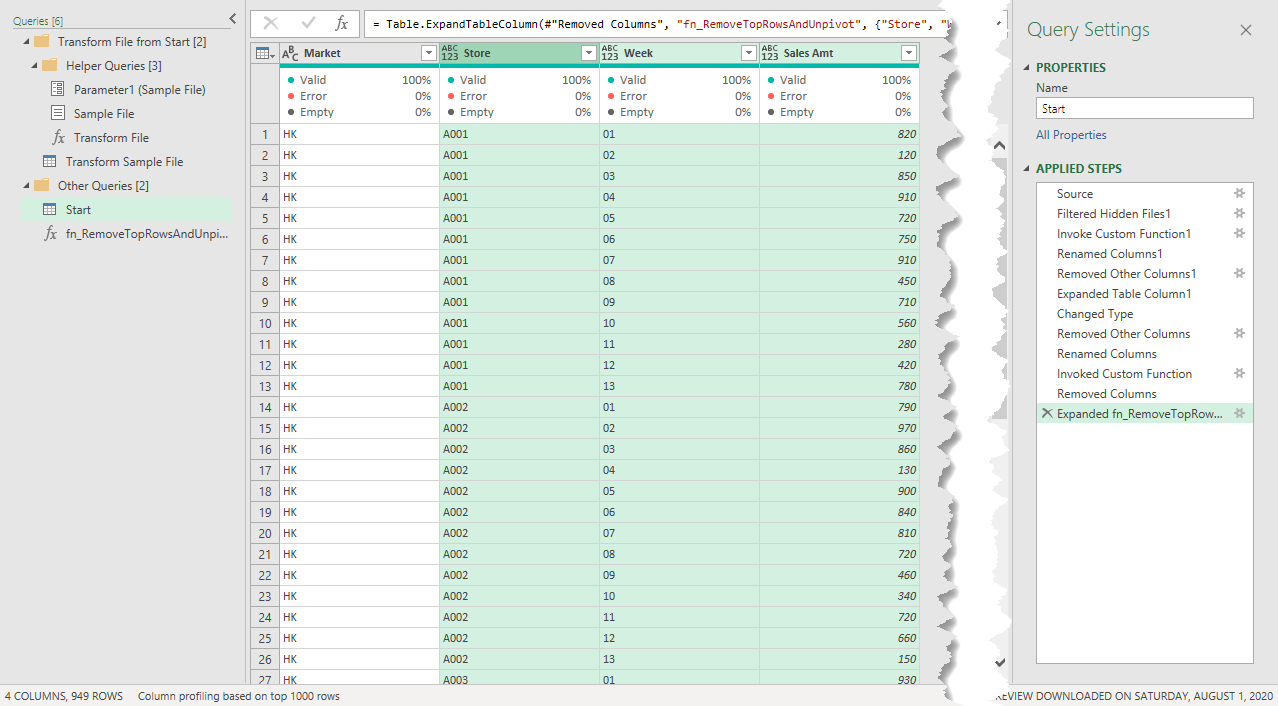Click the query Name input field
1278x706 pixels.
(x=1144, y=109)
